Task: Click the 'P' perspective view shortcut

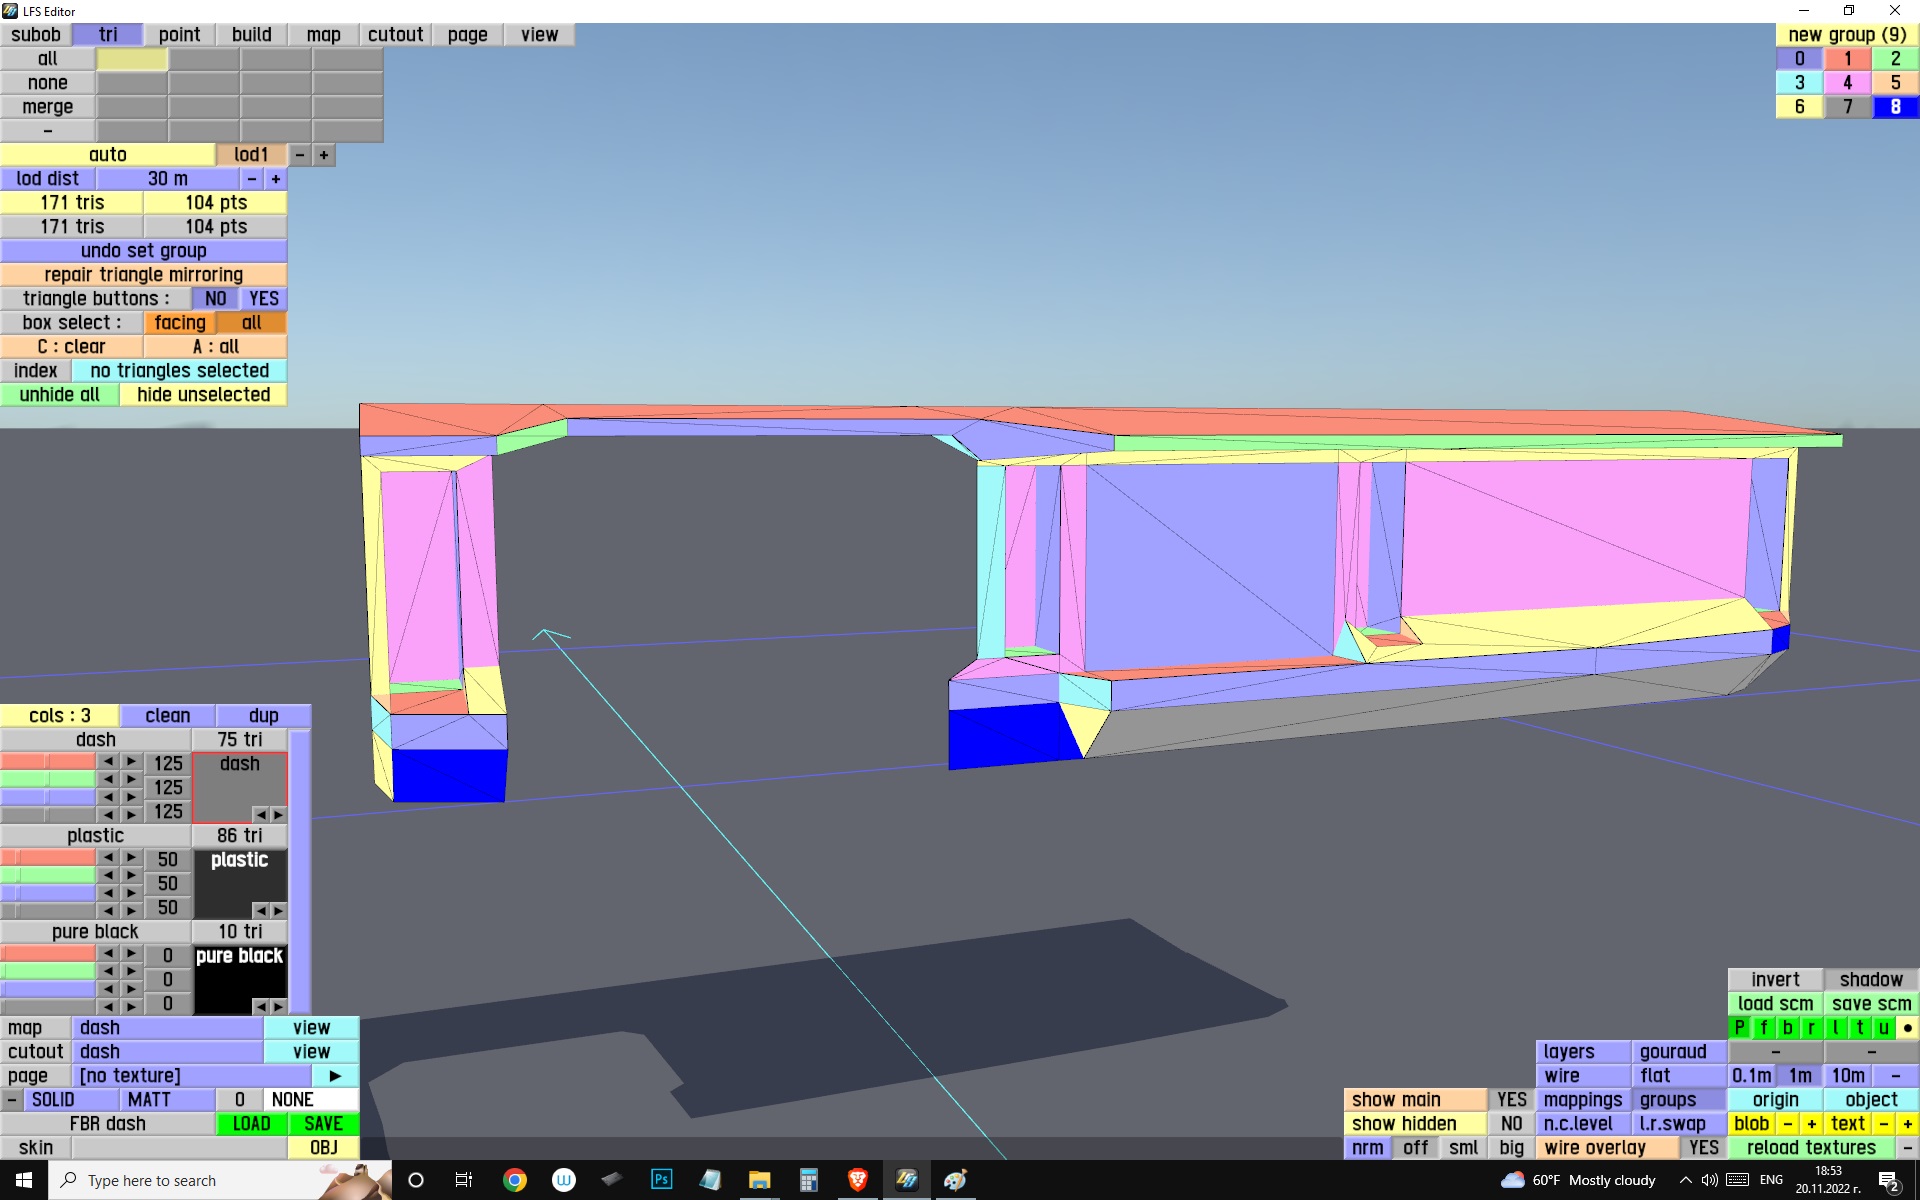Action: tap(1740, 1028)
